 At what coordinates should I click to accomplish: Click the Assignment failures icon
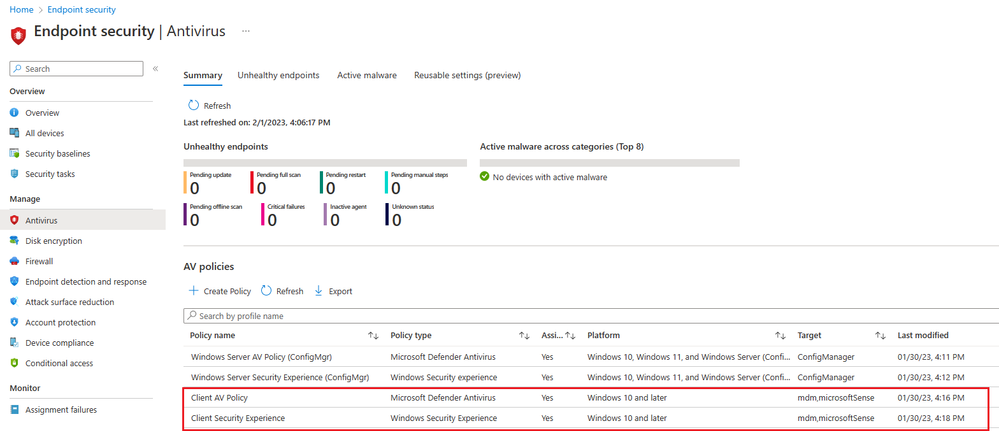(x=14, y=410)
